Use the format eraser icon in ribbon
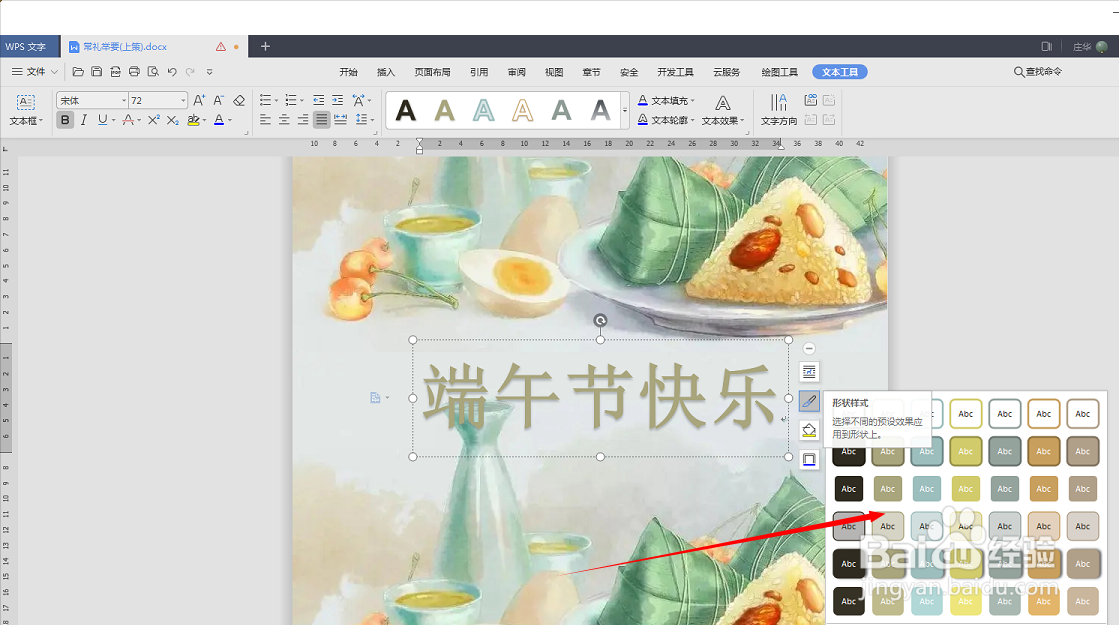The height and width of the screenshot is (625, 1119). click(x=237, y=100)
